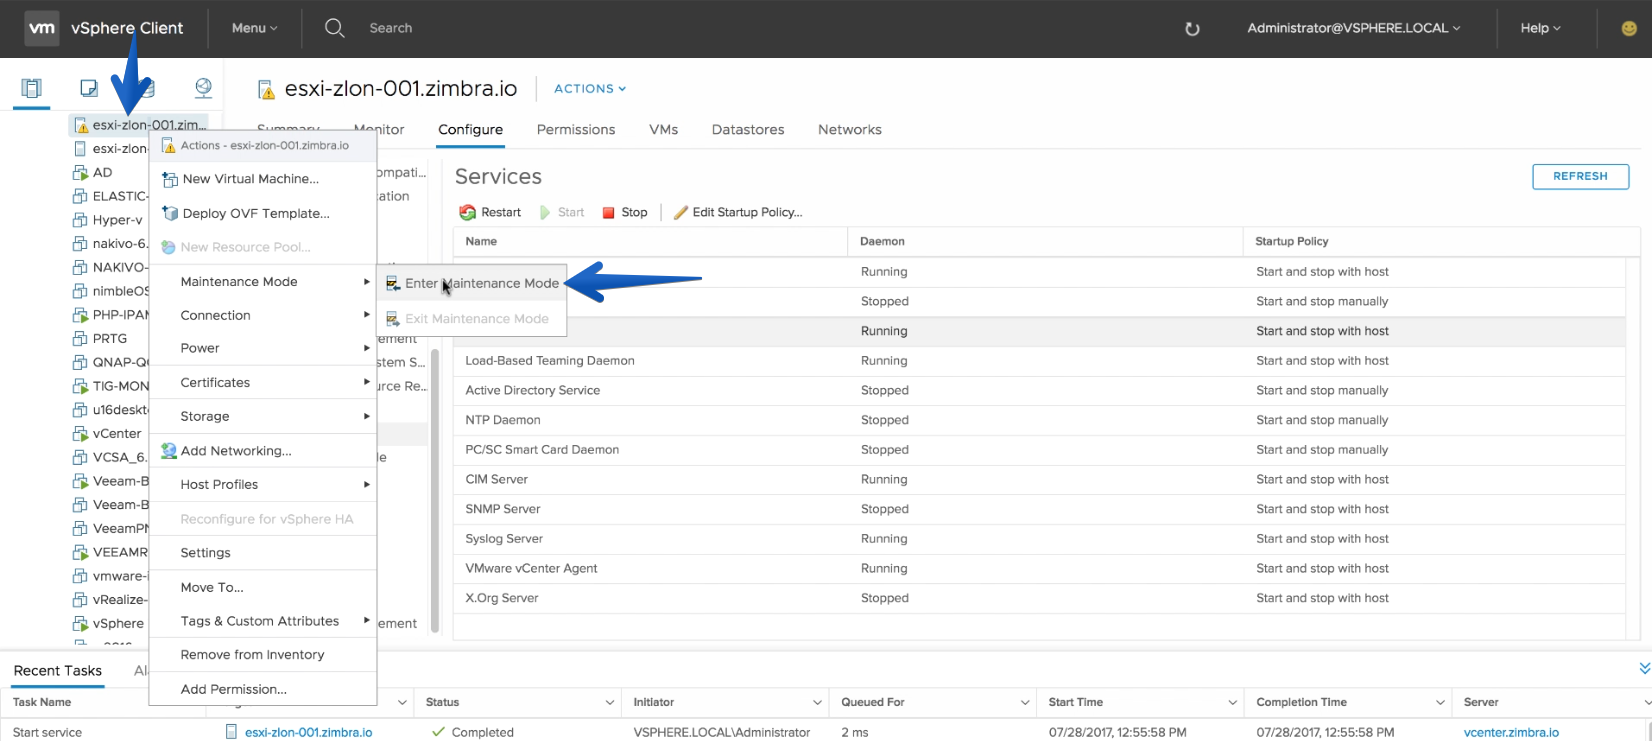The height and width of the screenshot is (741, 1652).
Task: Switch to the Networks tab
Action: point(850,130)
